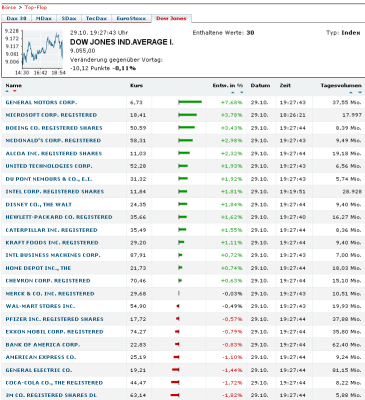365x400 pixels.
Task: Open Merck & Co. Inc. Registered link
Action: 50,294
